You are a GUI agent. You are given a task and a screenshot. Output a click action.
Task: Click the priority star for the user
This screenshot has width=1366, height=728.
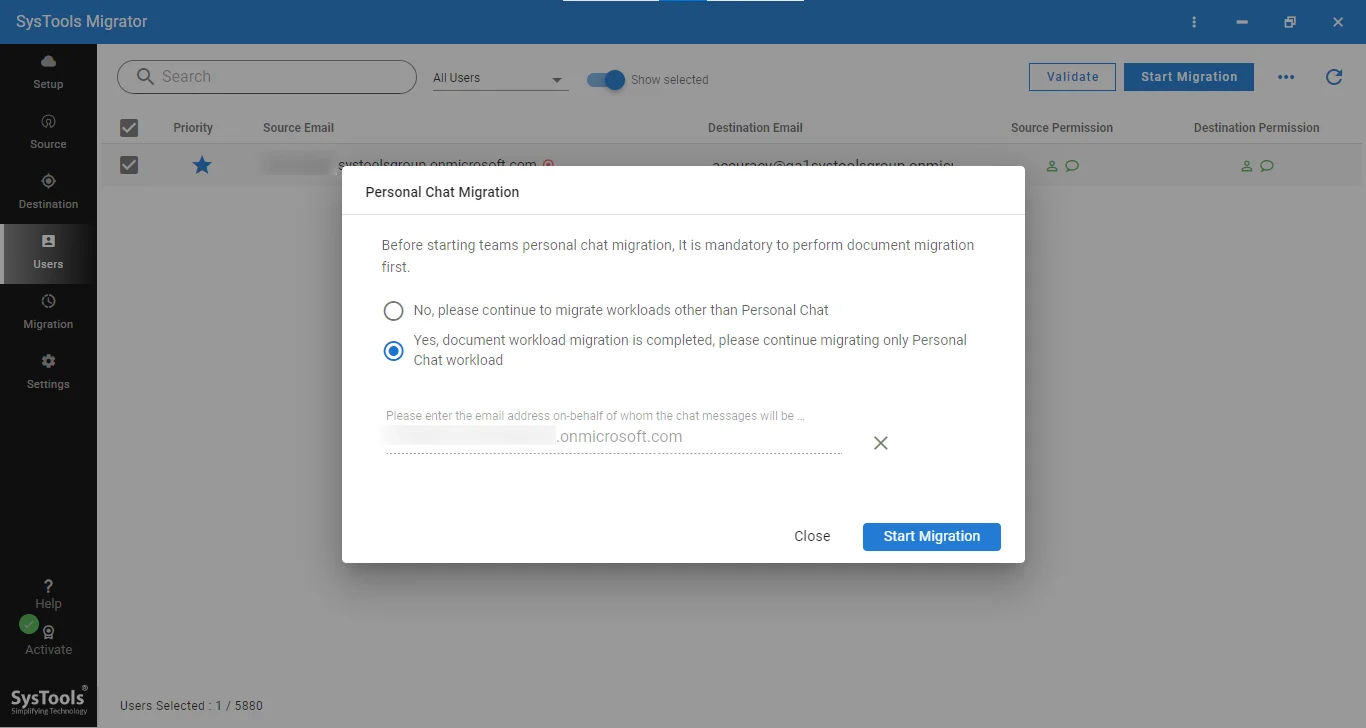pos(202,165)
